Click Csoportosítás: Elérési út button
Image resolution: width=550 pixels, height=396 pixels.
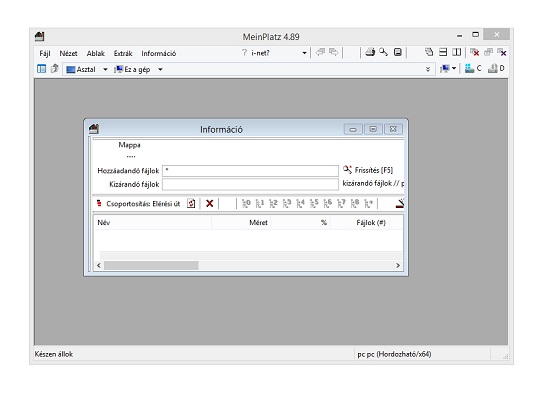(139, 204)
